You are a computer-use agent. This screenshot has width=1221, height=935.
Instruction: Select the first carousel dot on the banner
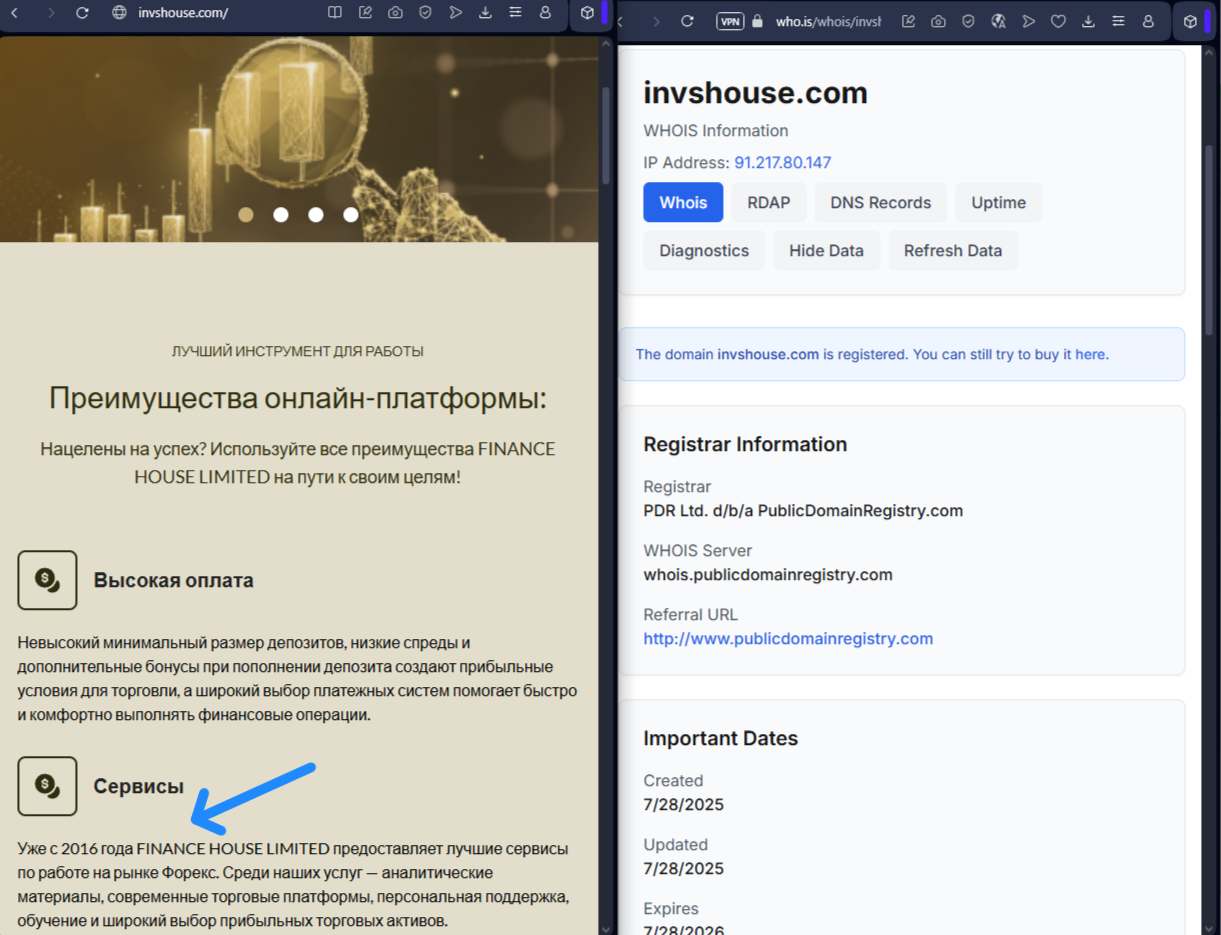coord(246,214)
